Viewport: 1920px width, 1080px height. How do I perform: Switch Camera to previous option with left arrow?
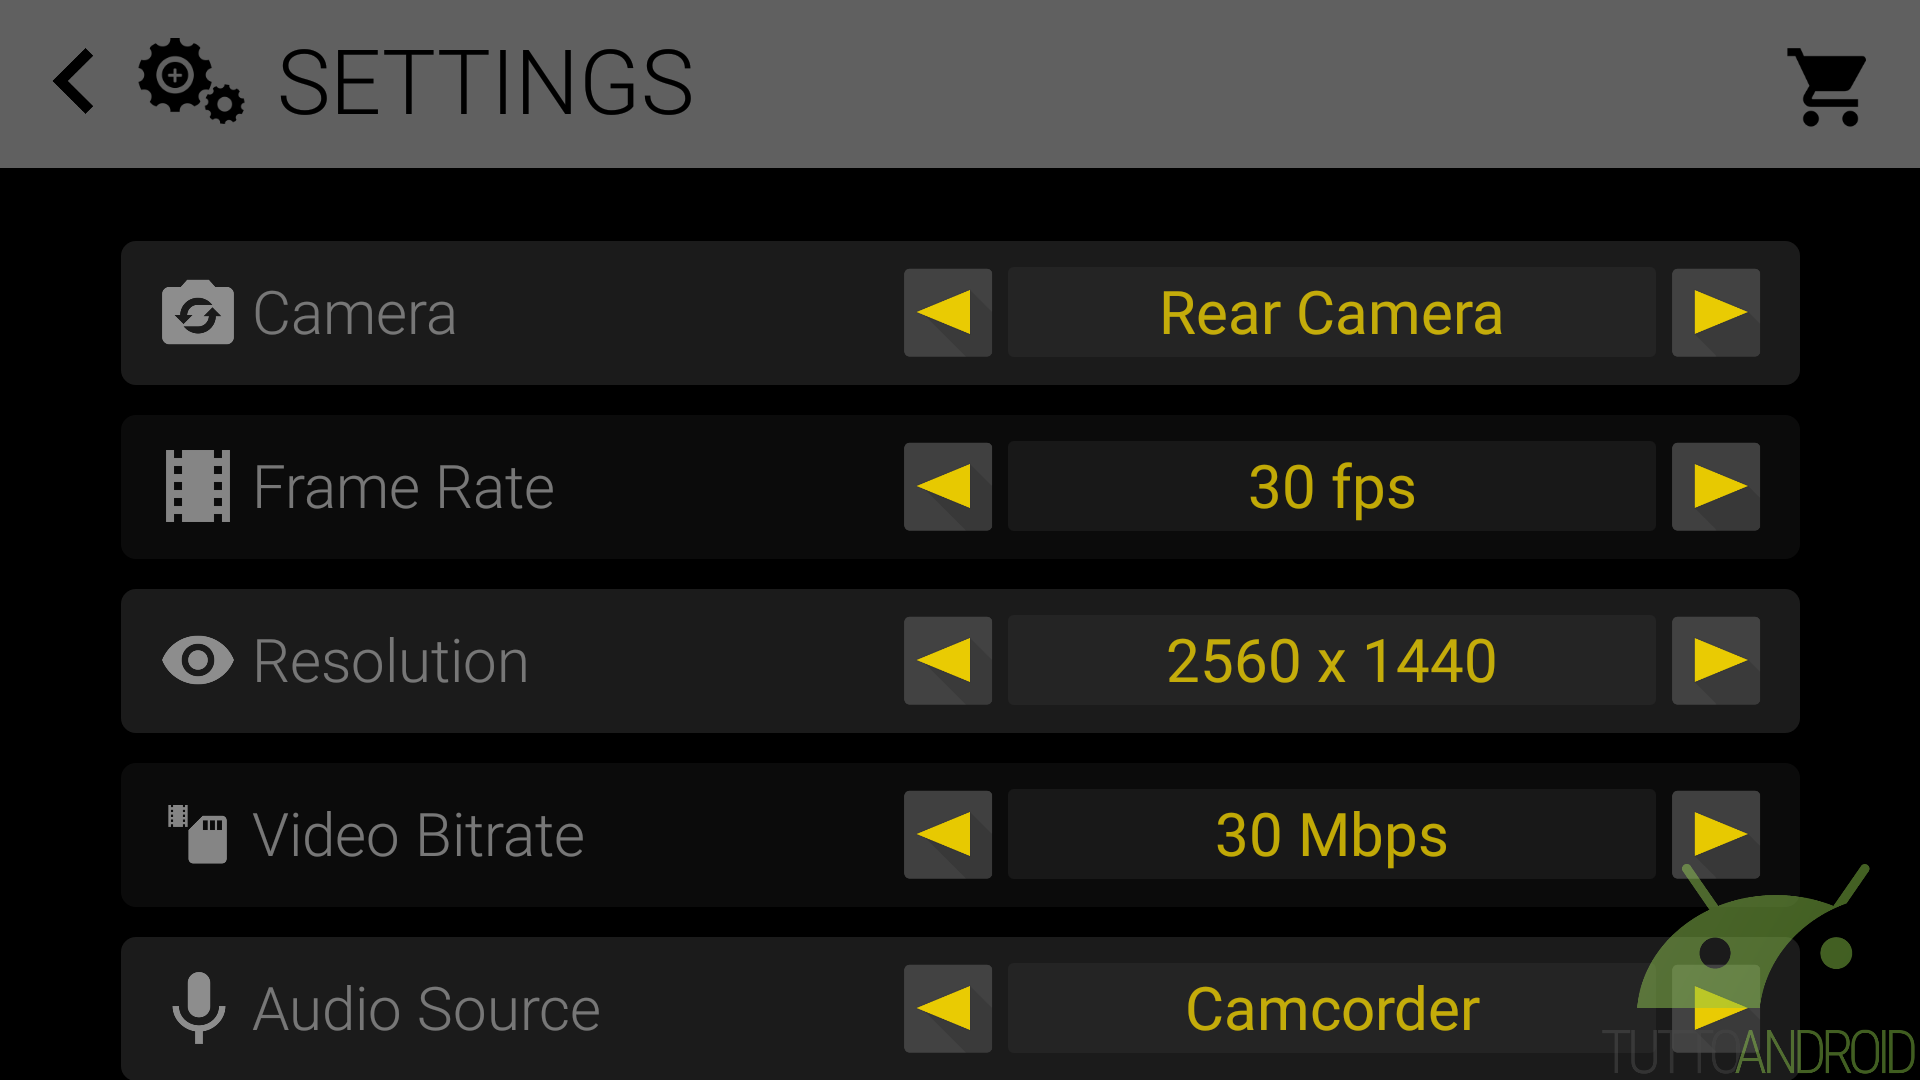coord(948,312)
